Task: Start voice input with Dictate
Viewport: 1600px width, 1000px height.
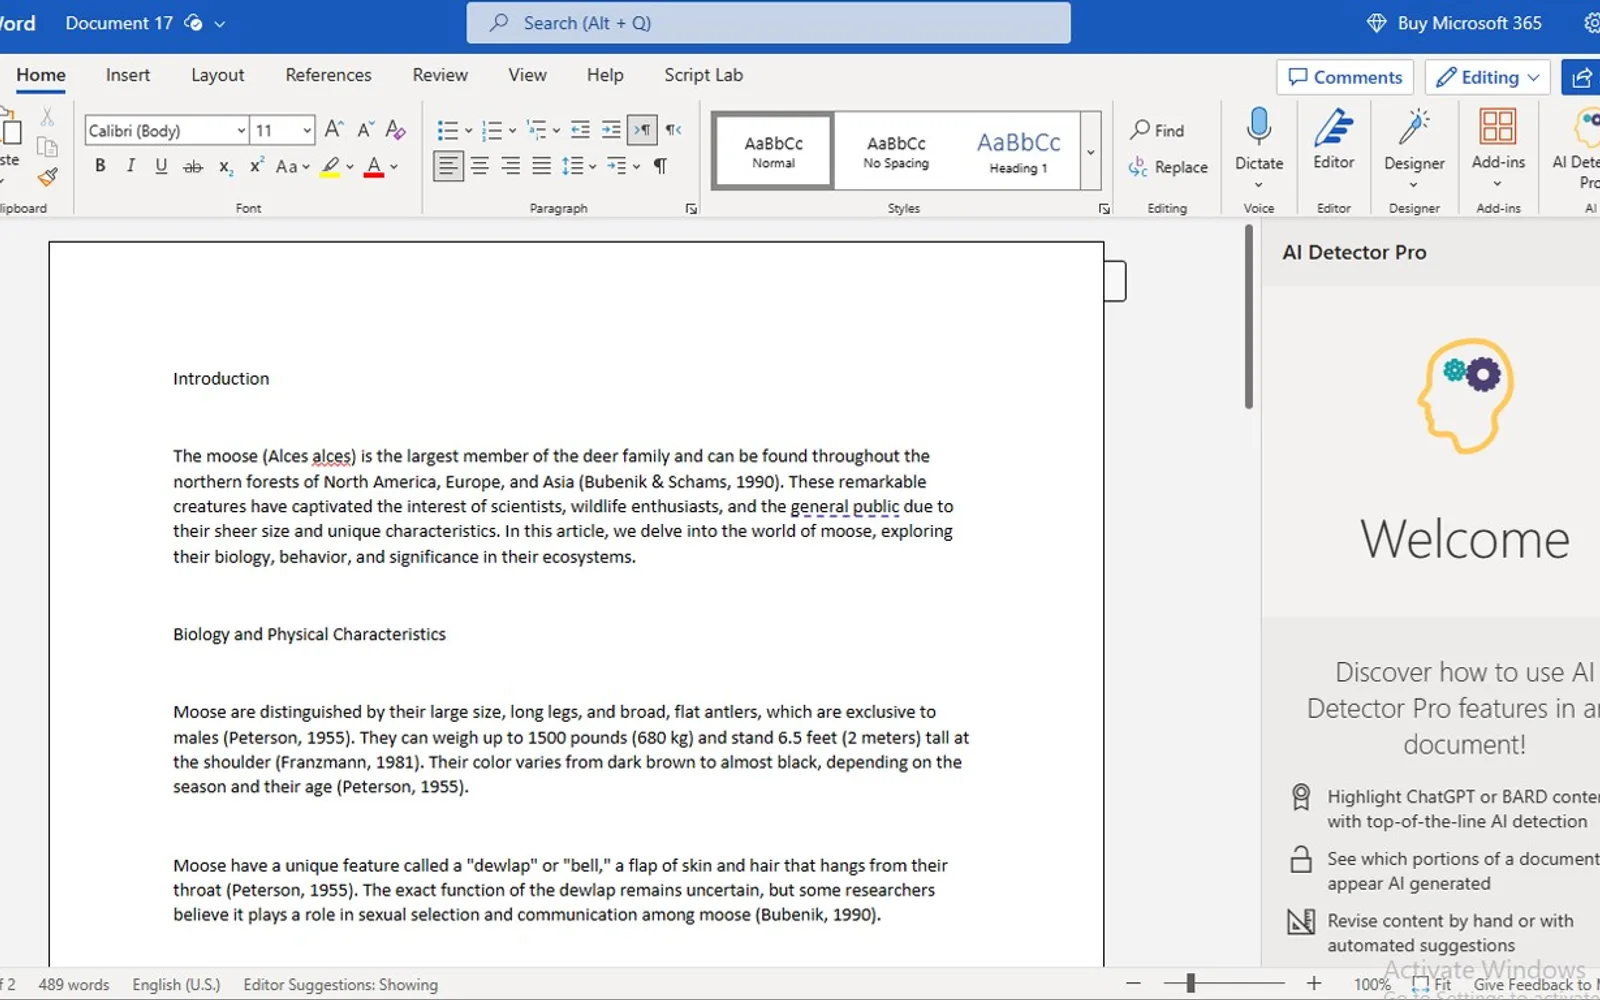Action: [1259, 140]
